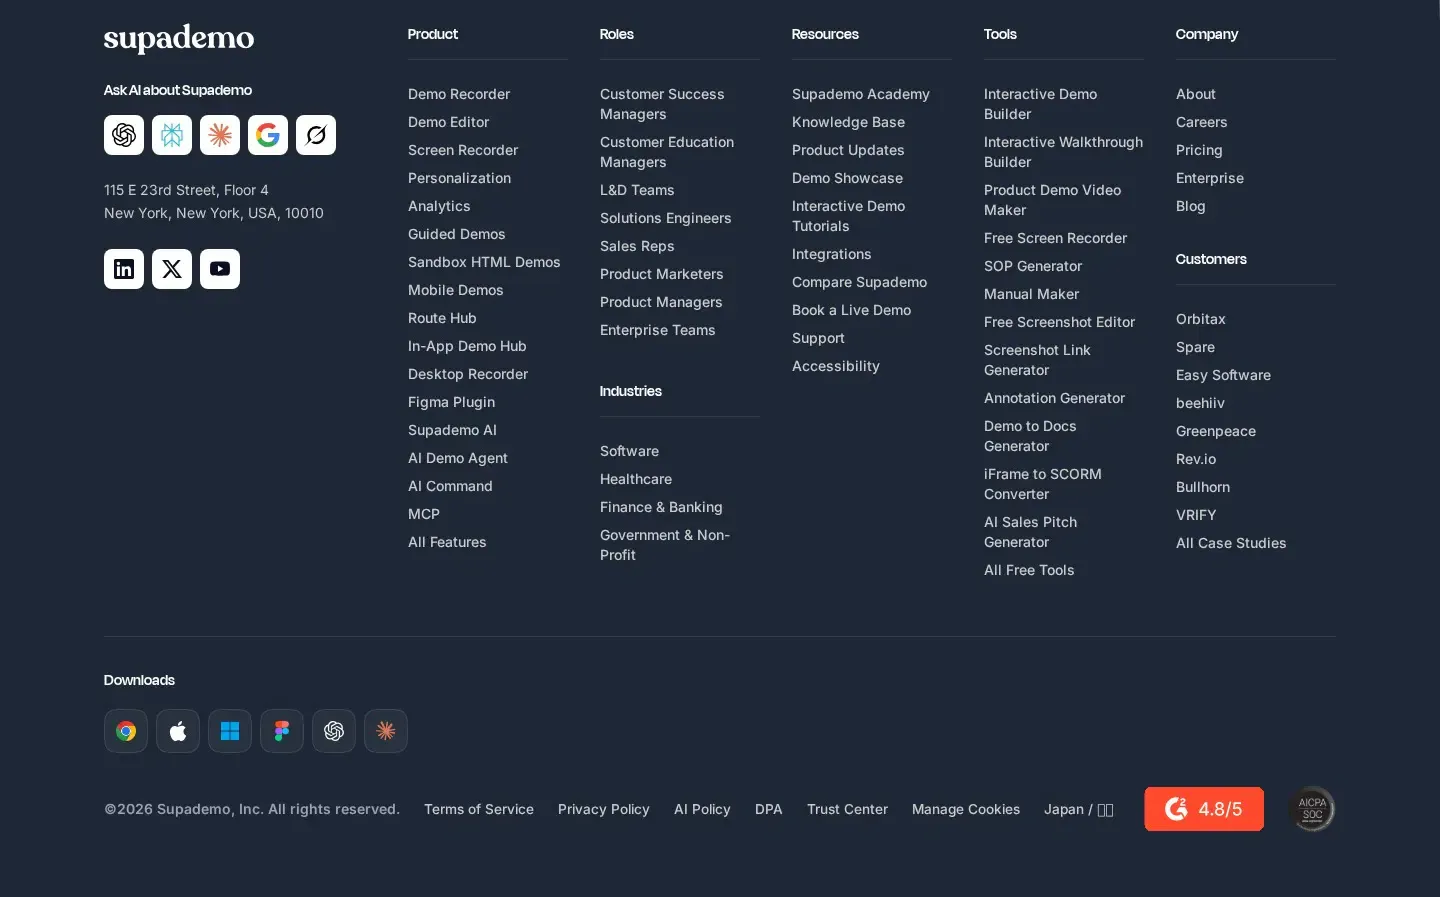Open the Demo Recorder link
This screenshot has height=897, width=1440.
point(459,94)
